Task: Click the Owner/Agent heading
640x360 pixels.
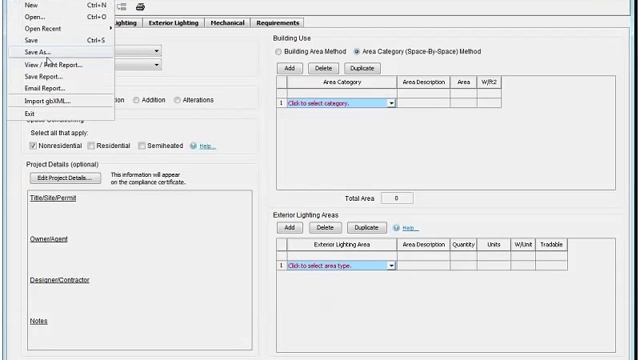Action: [x=49, y=239]
